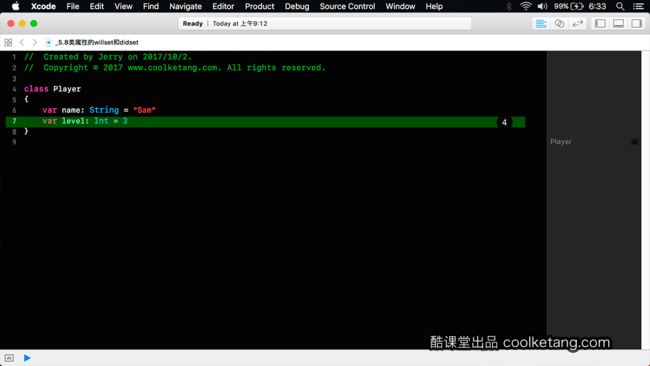The image size is (650, 366).
Task: Click the Ready status activity field
Action: (x=325, y=24)
